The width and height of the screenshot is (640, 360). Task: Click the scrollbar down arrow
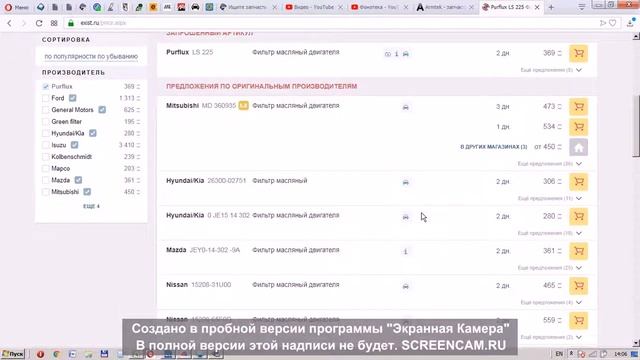[636, 344]
